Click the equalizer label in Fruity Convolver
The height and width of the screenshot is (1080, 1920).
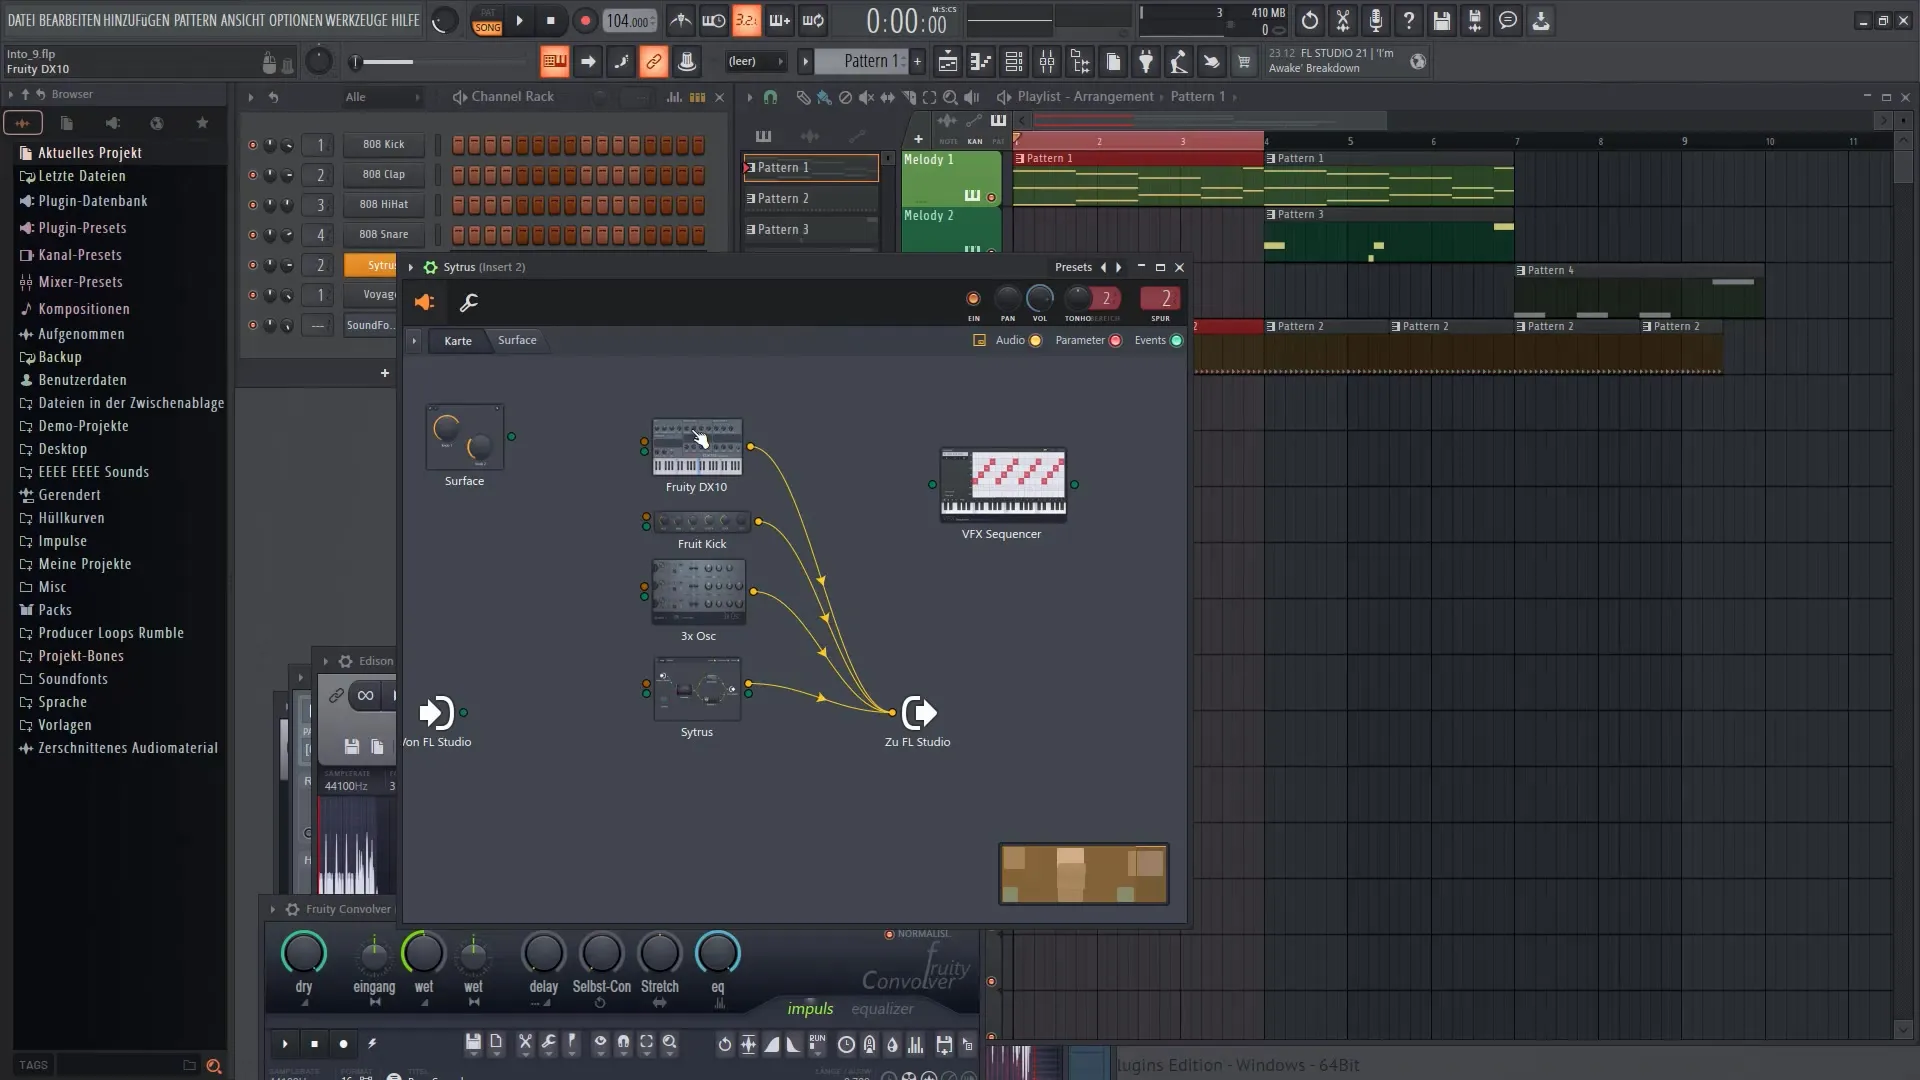[882, 1009]
